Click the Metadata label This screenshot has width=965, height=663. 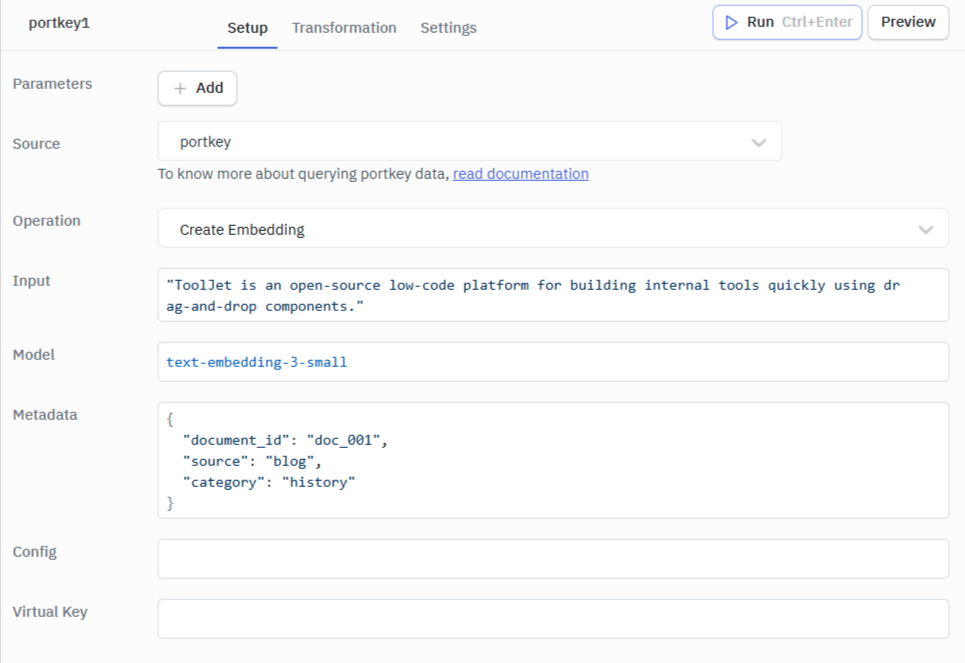tap(45, 415)
